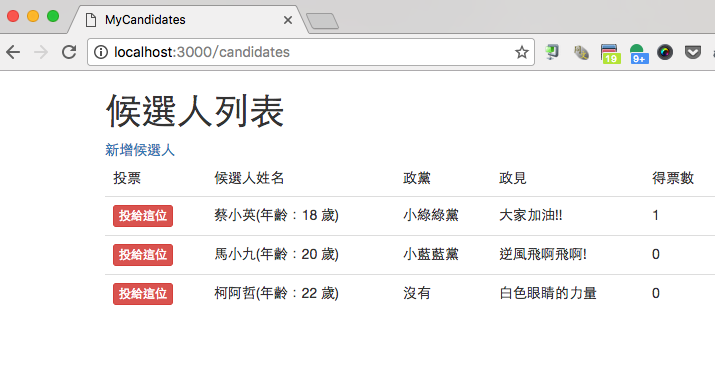Vote for 柯阿哲 with 投給這位 button
715x371 pixels.
[x=143, y=294]
